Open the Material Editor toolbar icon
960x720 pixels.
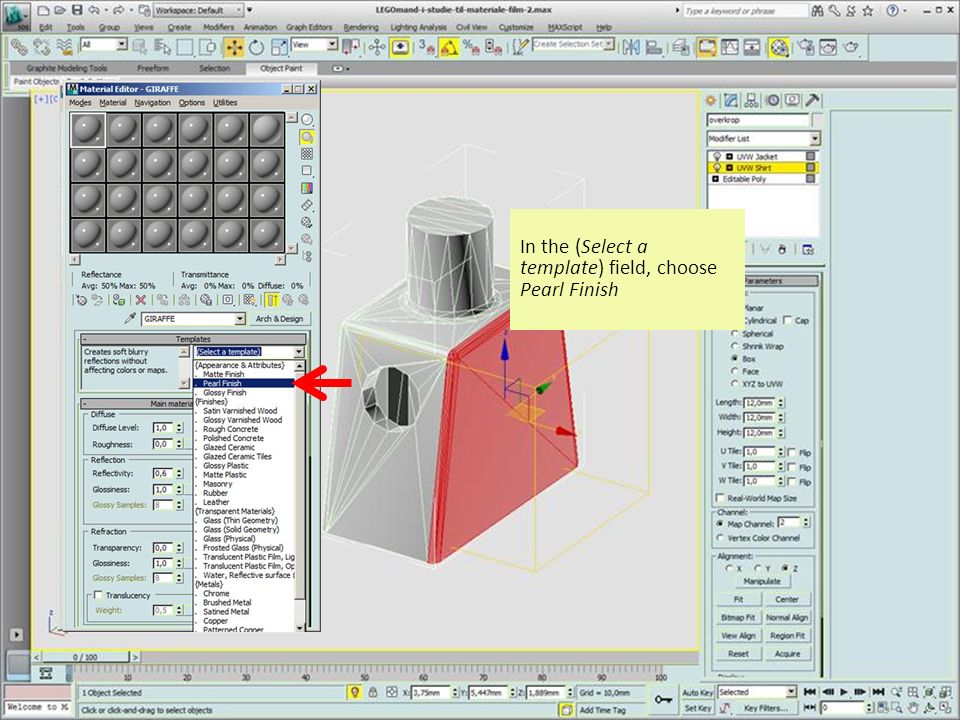coord(779,47)
